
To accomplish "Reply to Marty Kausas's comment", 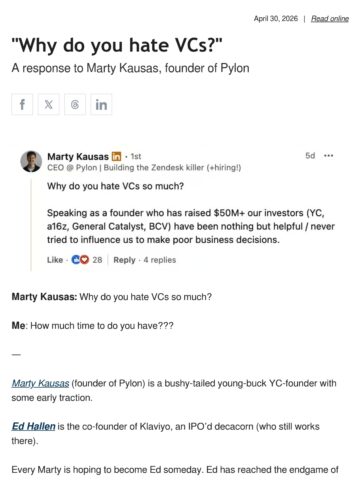I will [x=124, y=260].
